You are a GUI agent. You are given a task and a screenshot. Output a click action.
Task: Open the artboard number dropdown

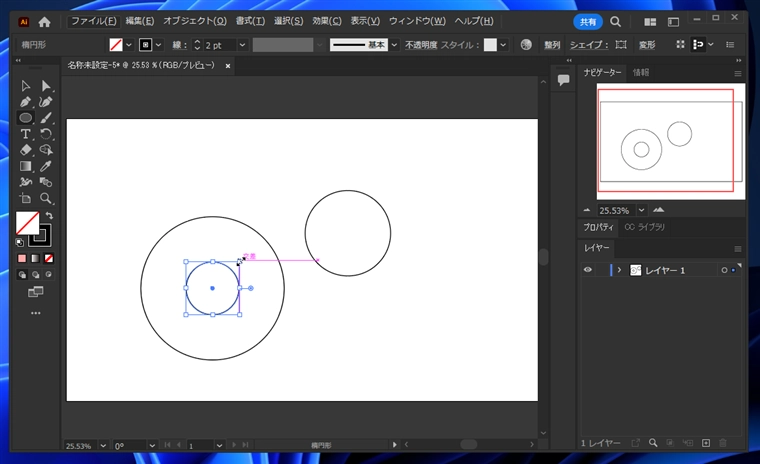tap(220, 446)
